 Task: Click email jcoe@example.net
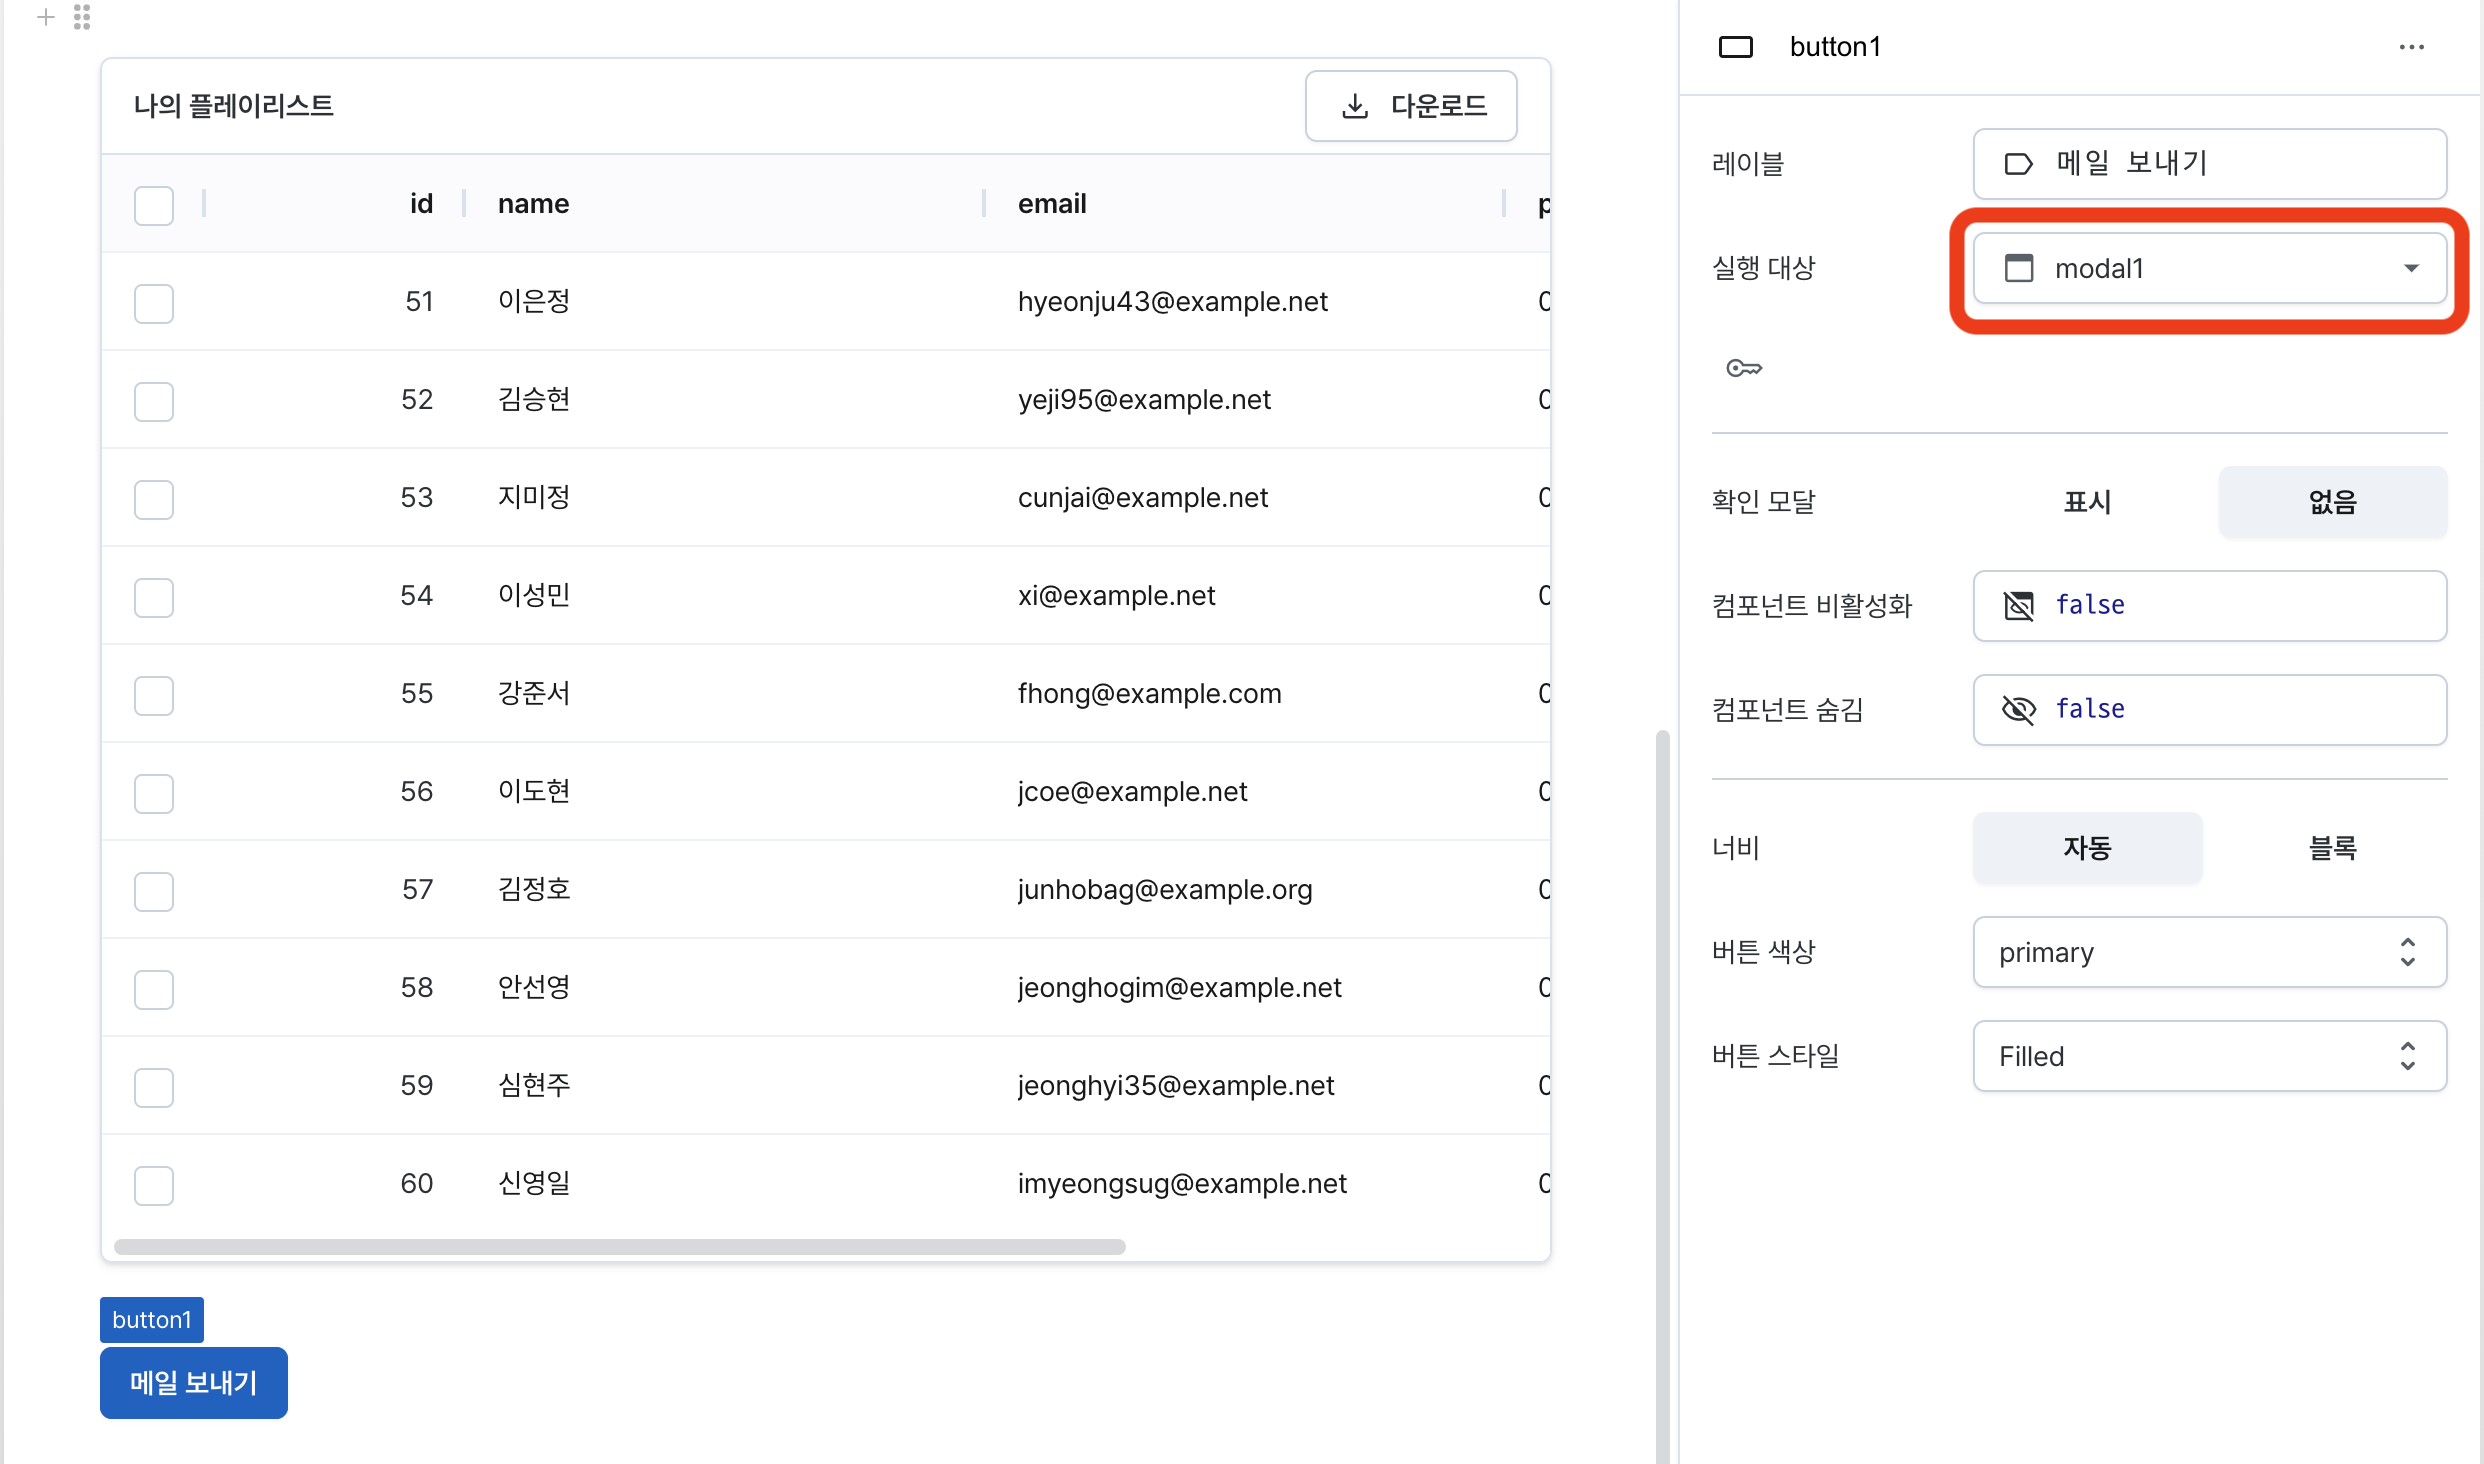click(1132, 792)
